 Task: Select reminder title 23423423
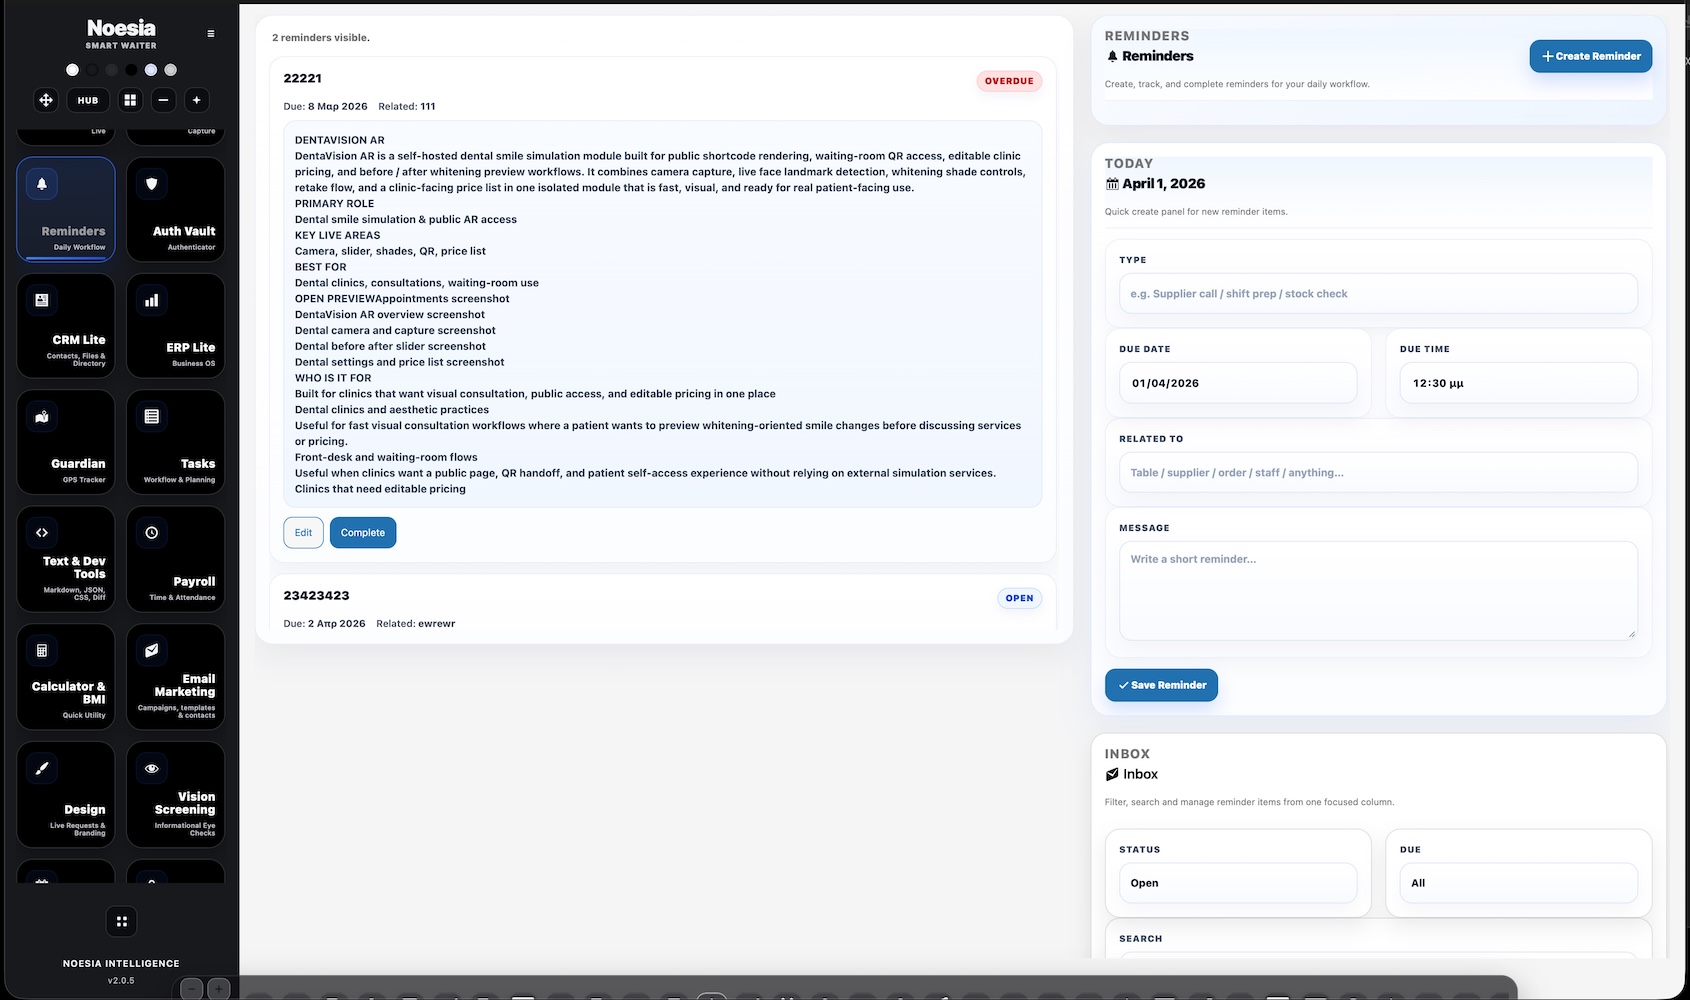316,596
